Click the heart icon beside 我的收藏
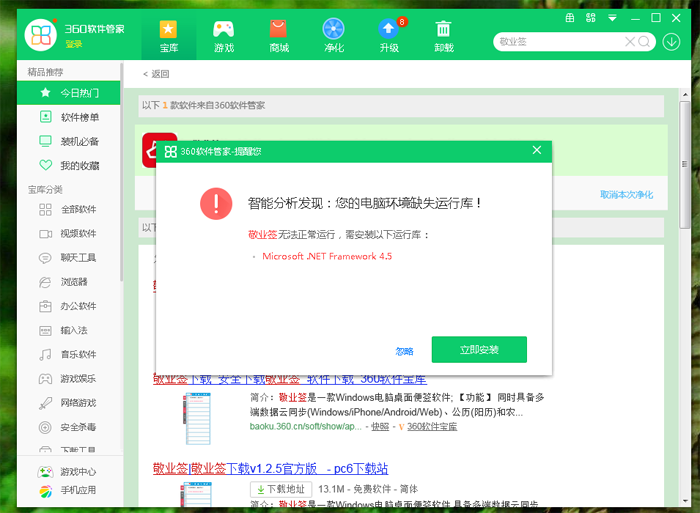Image resolution: width=700 pixels, height=513 pixels. point(46,165)
